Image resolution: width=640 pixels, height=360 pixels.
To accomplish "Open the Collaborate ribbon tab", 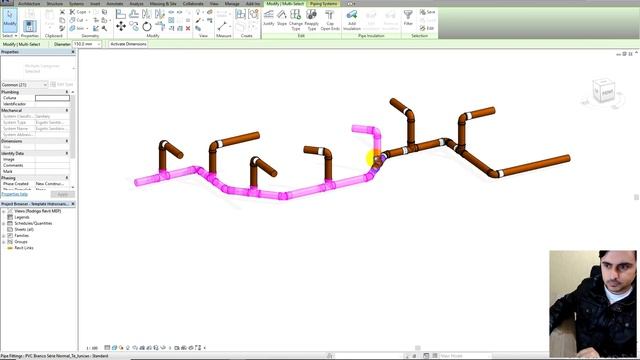I will [x=193, y=4].
